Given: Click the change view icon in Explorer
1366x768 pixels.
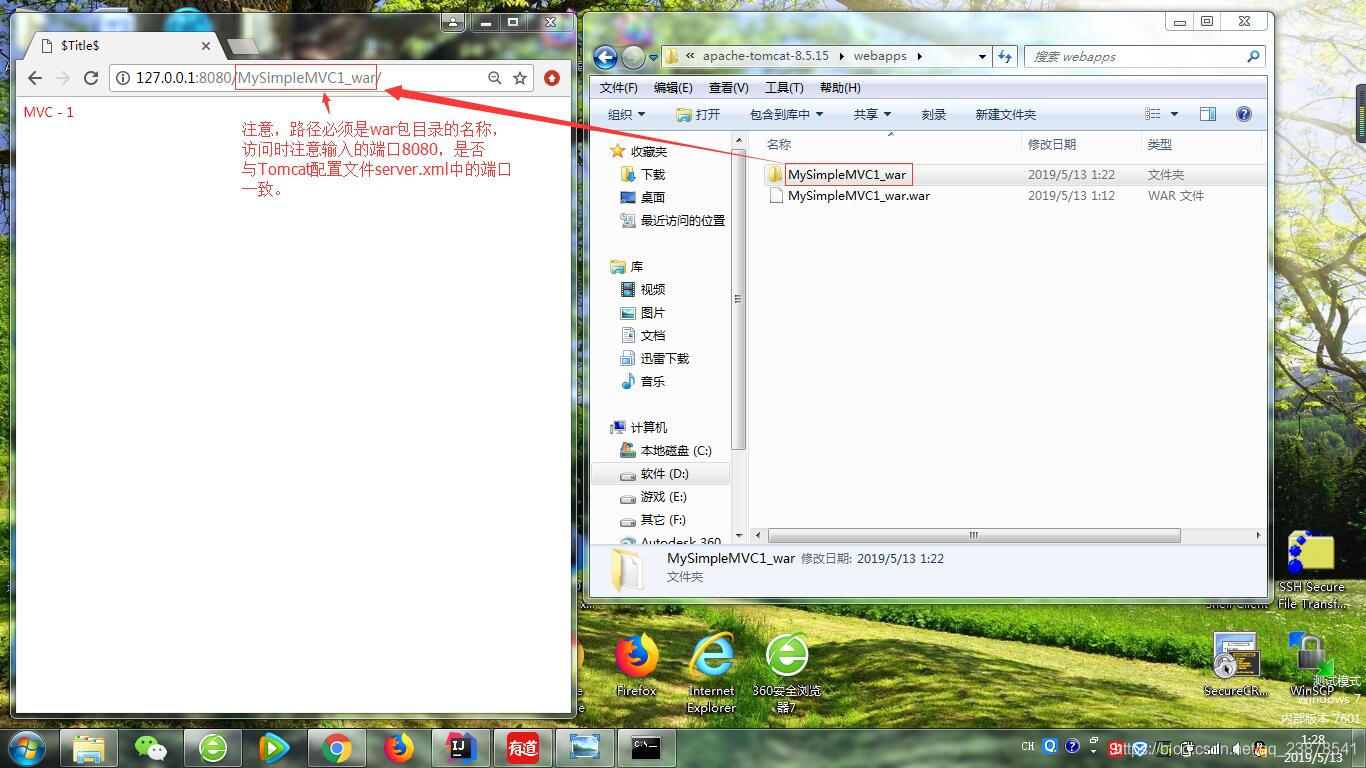Looking at the screenshot, I should point(1153,114).
